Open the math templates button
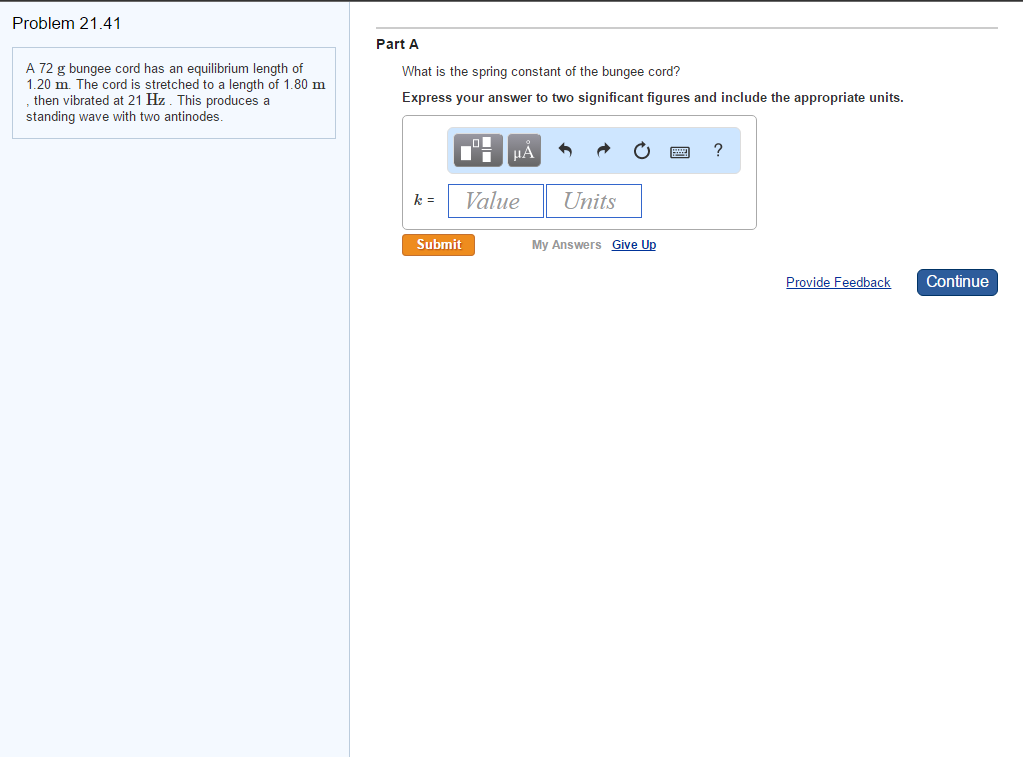 point(478,151)
